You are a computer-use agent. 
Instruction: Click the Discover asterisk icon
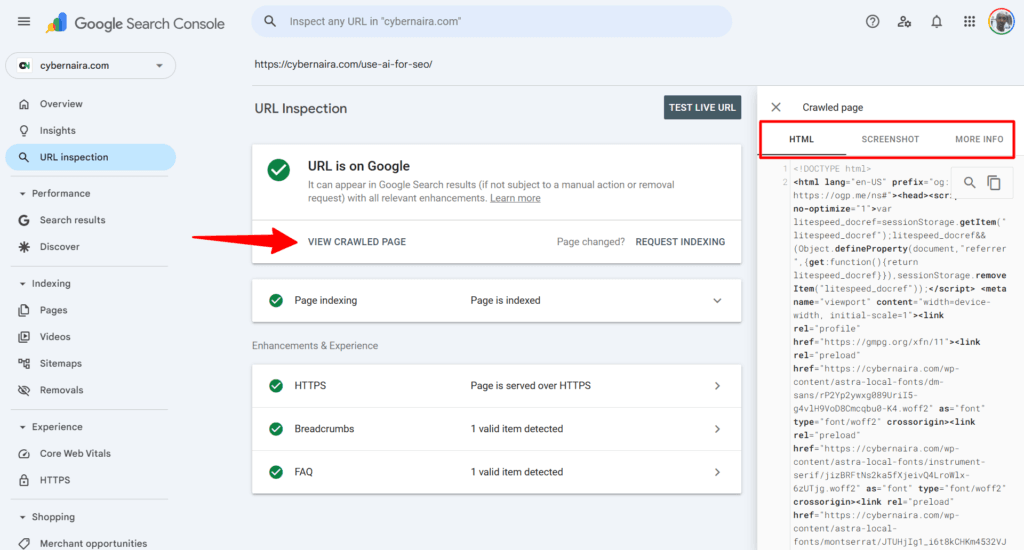tap(24, 247)
